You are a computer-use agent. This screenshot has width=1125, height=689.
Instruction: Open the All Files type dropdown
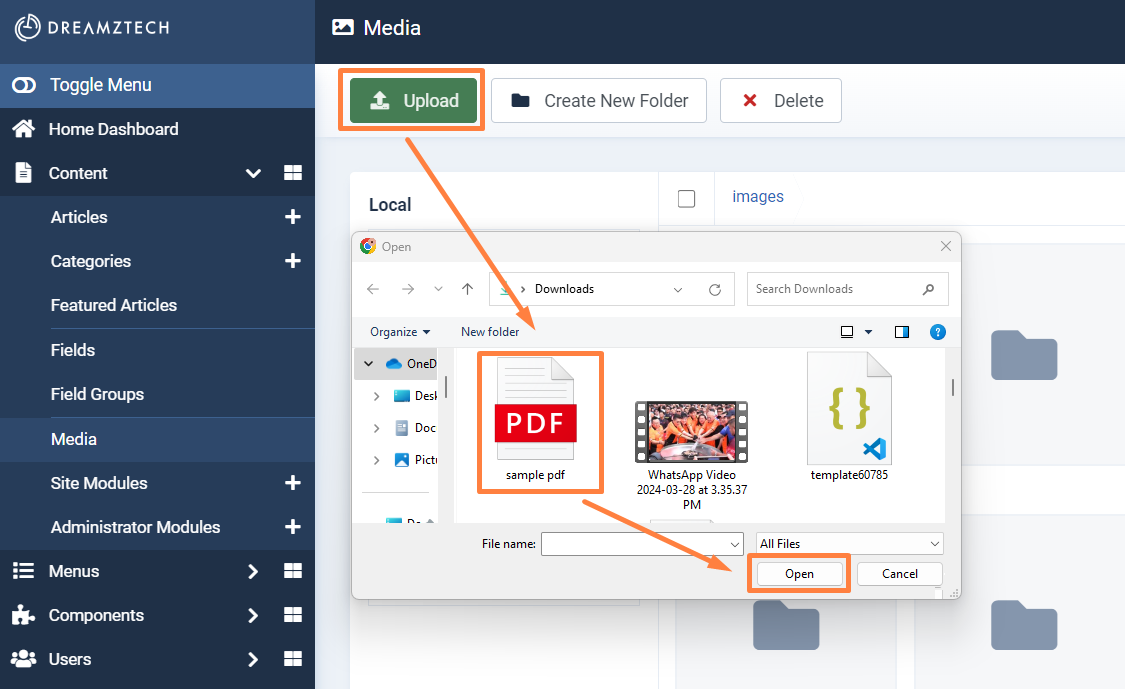pyautogui.click(x=849, y=544)
